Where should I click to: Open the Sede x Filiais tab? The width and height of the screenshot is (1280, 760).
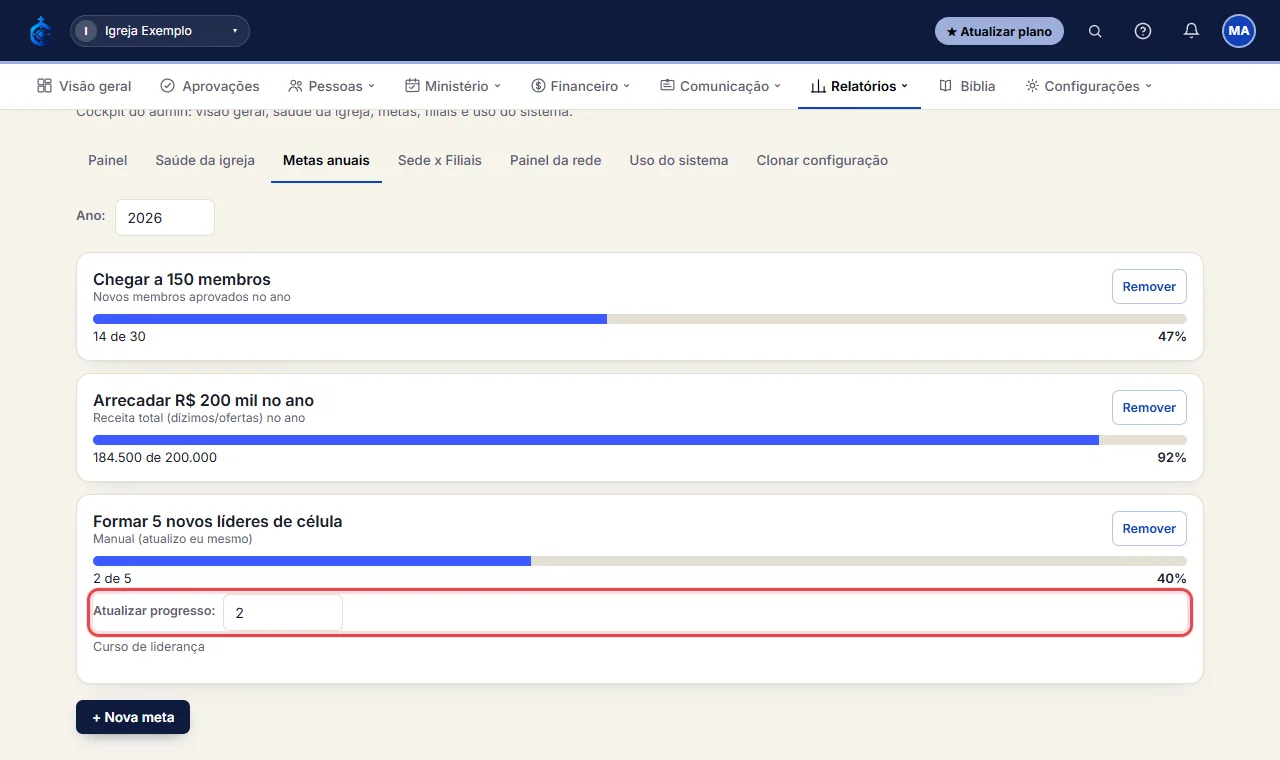tap(440, 160)
